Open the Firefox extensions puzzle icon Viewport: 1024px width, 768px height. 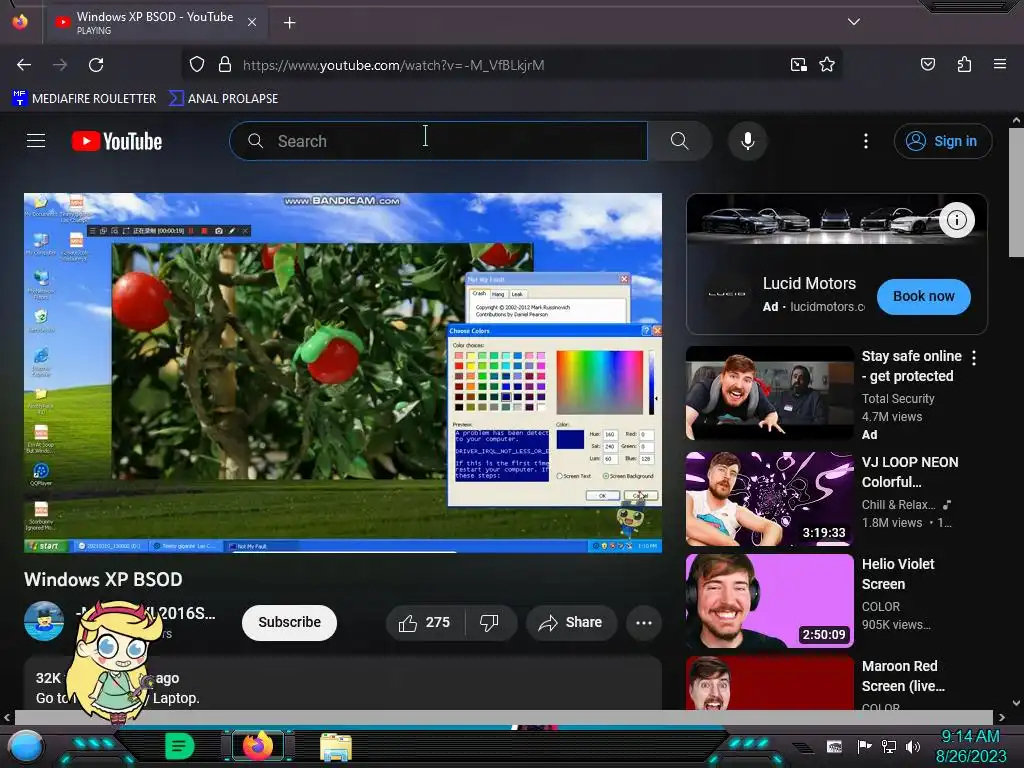[x=964, y=64]
